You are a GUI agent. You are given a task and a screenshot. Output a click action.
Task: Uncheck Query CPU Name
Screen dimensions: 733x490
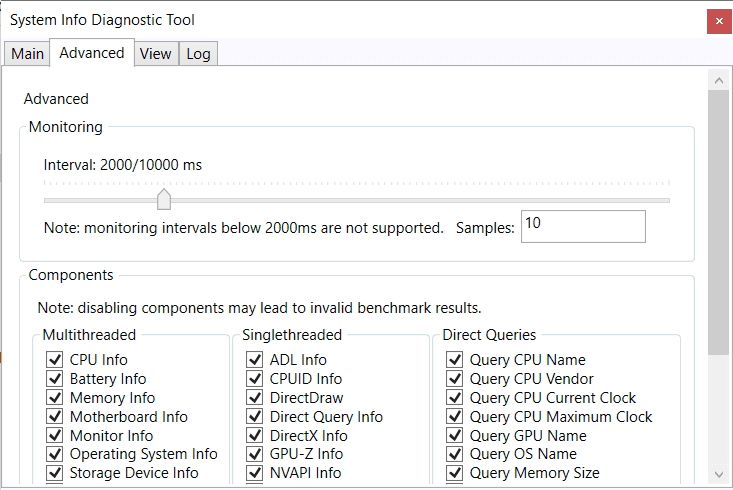click(x=454, y=360)
